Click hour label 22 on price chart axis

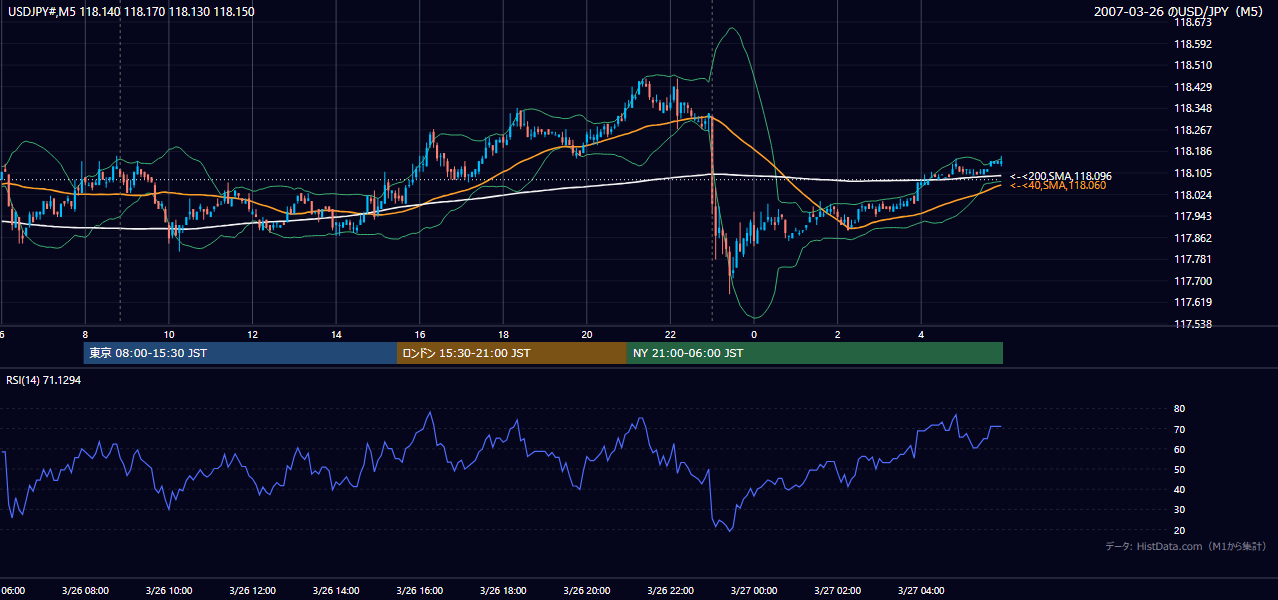point(670,335)
